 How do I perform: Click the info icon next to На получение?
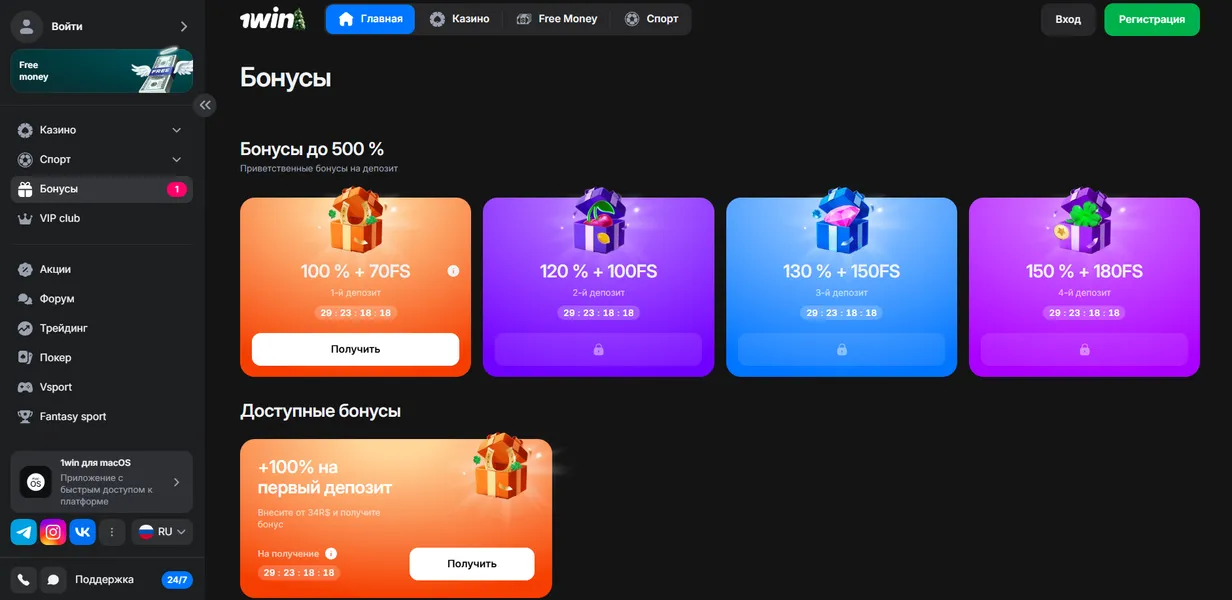331,553
